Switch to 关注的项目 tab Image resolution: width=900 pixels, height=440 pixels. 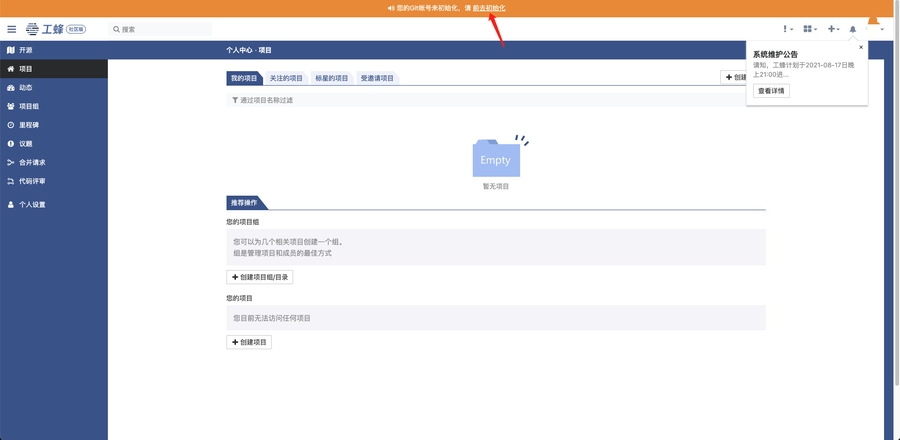pos(286,78)
